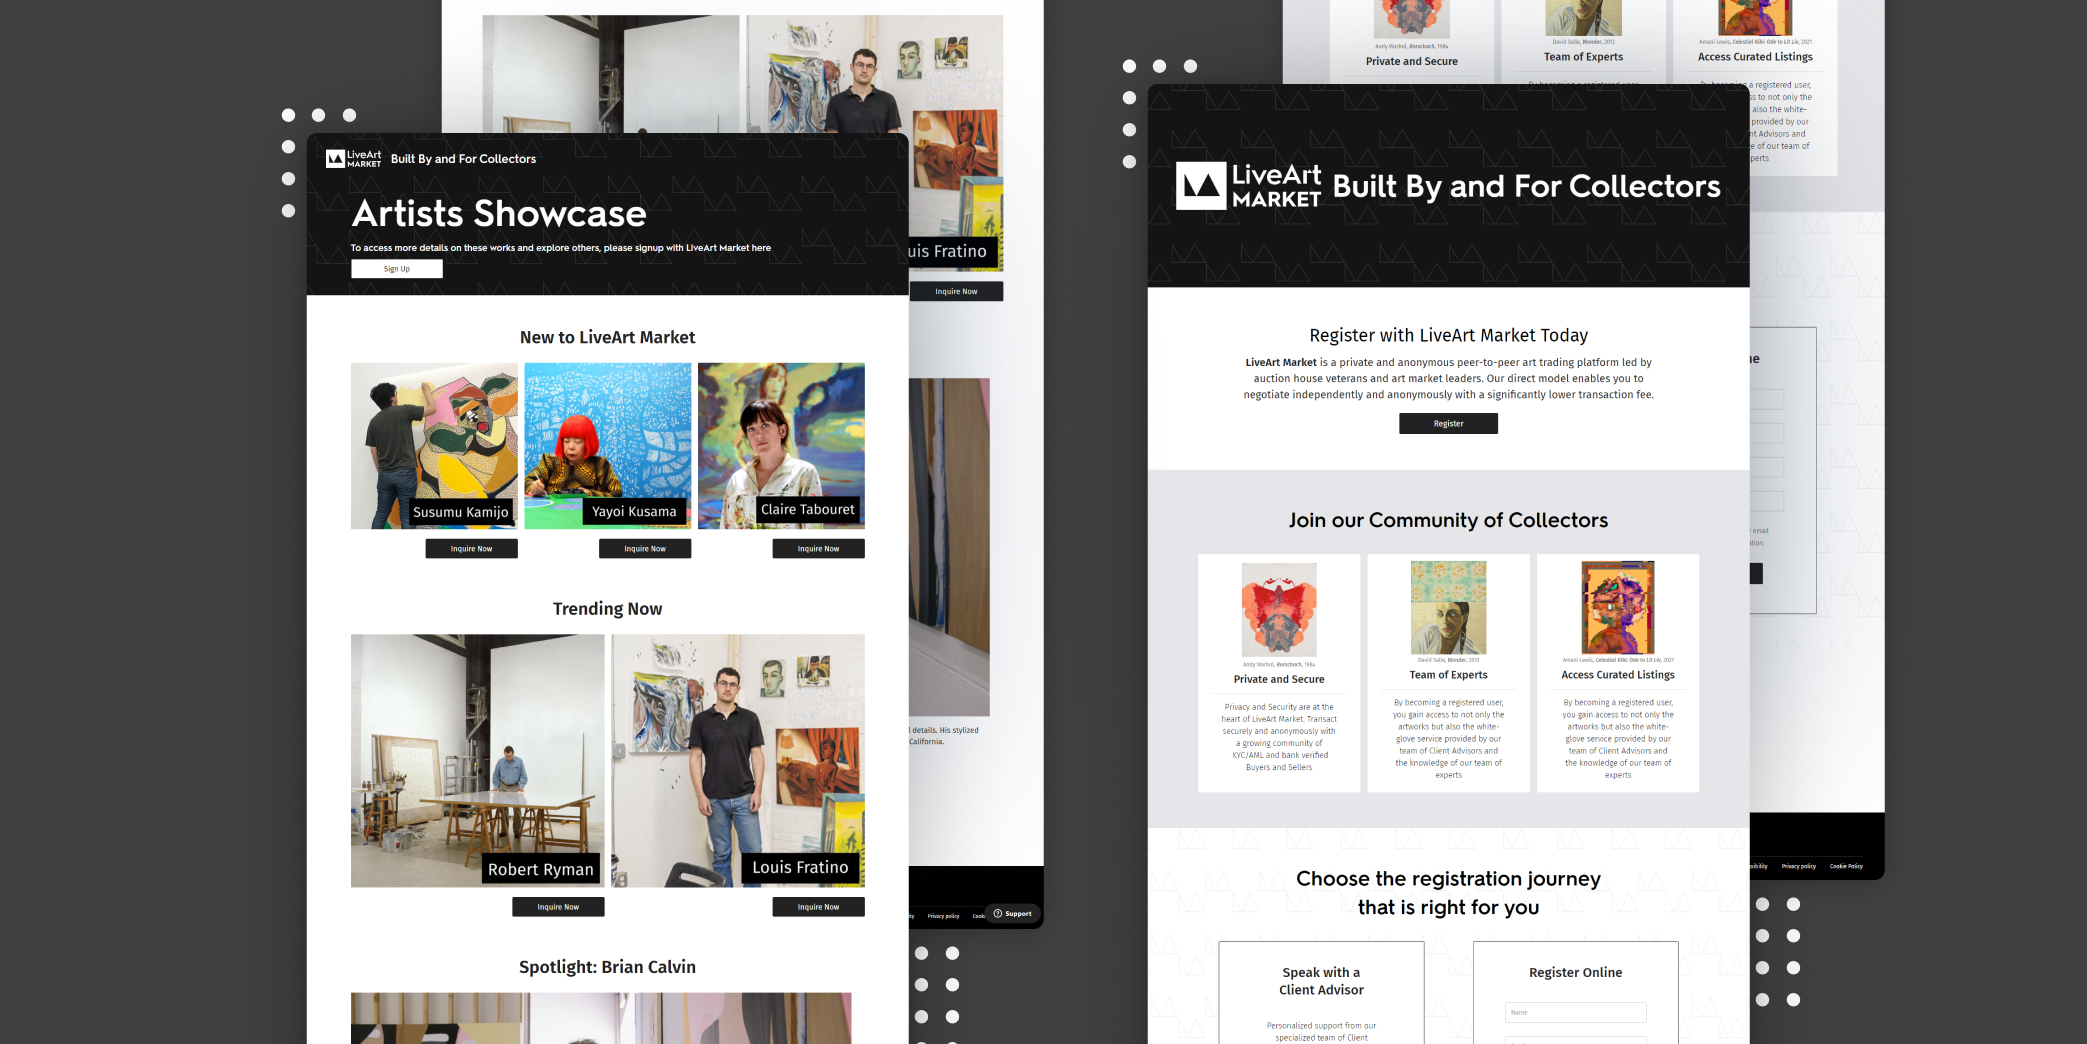Click the 'Artists Showcase' page title
2087x1044 pixels.
(499, 213)
